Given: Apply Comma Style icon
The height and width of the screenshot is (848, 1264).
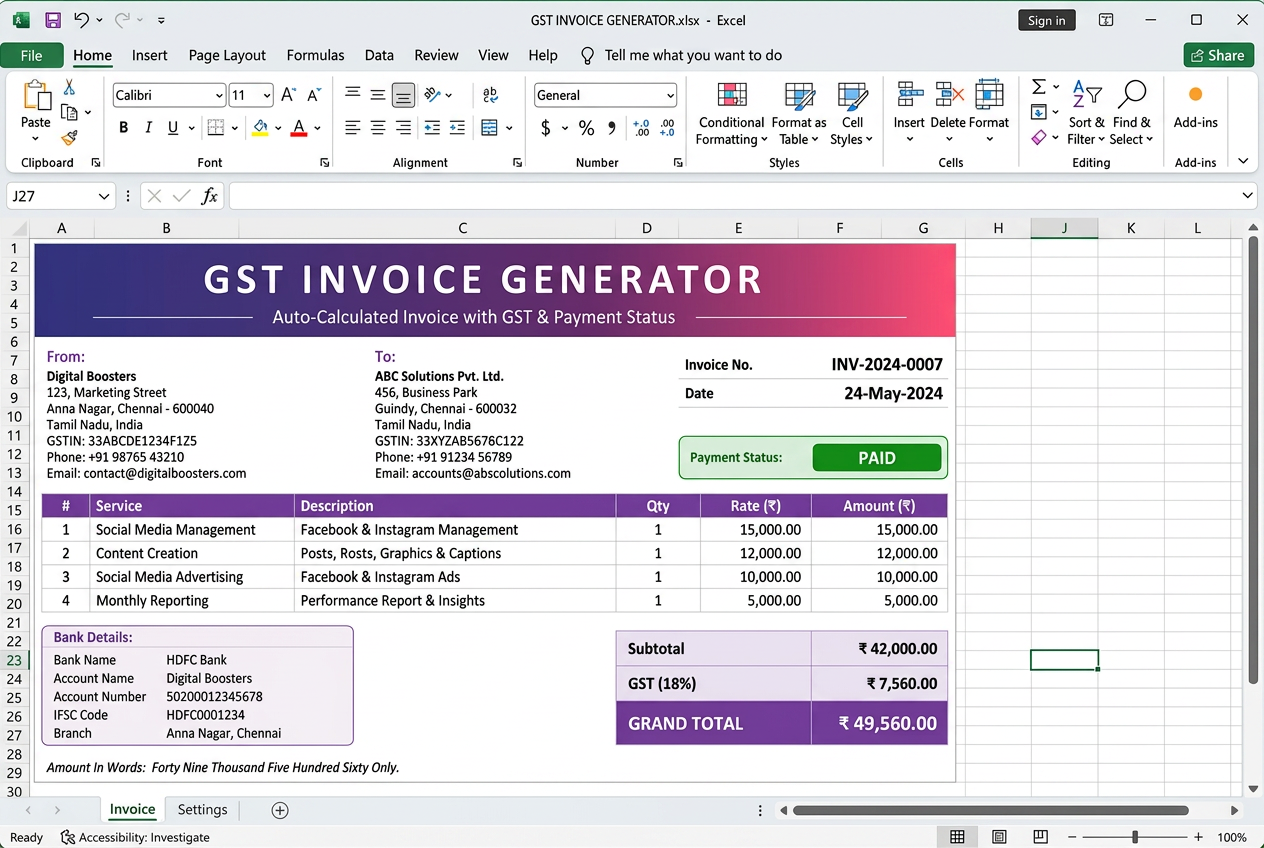Looking at the screenshot, I should (x=612, y=127).
